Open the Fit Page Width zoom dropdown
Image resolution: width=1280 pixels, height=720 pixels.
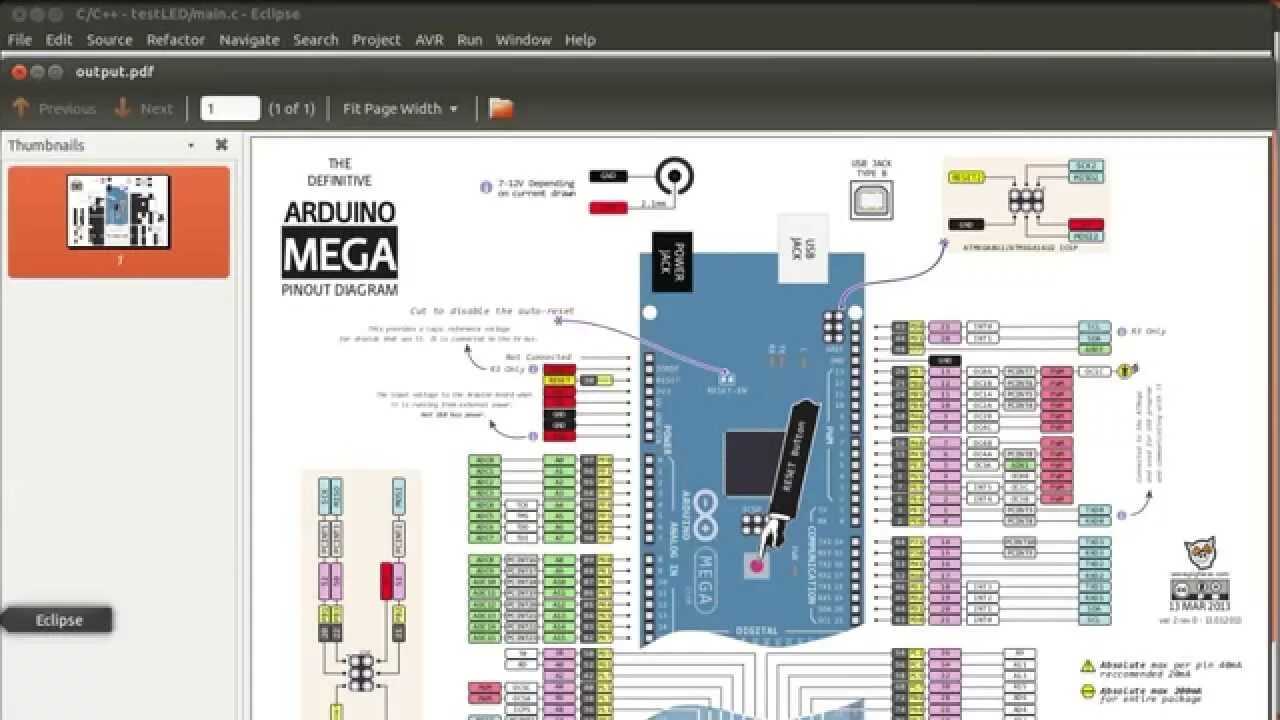click(x=400, y=108)
